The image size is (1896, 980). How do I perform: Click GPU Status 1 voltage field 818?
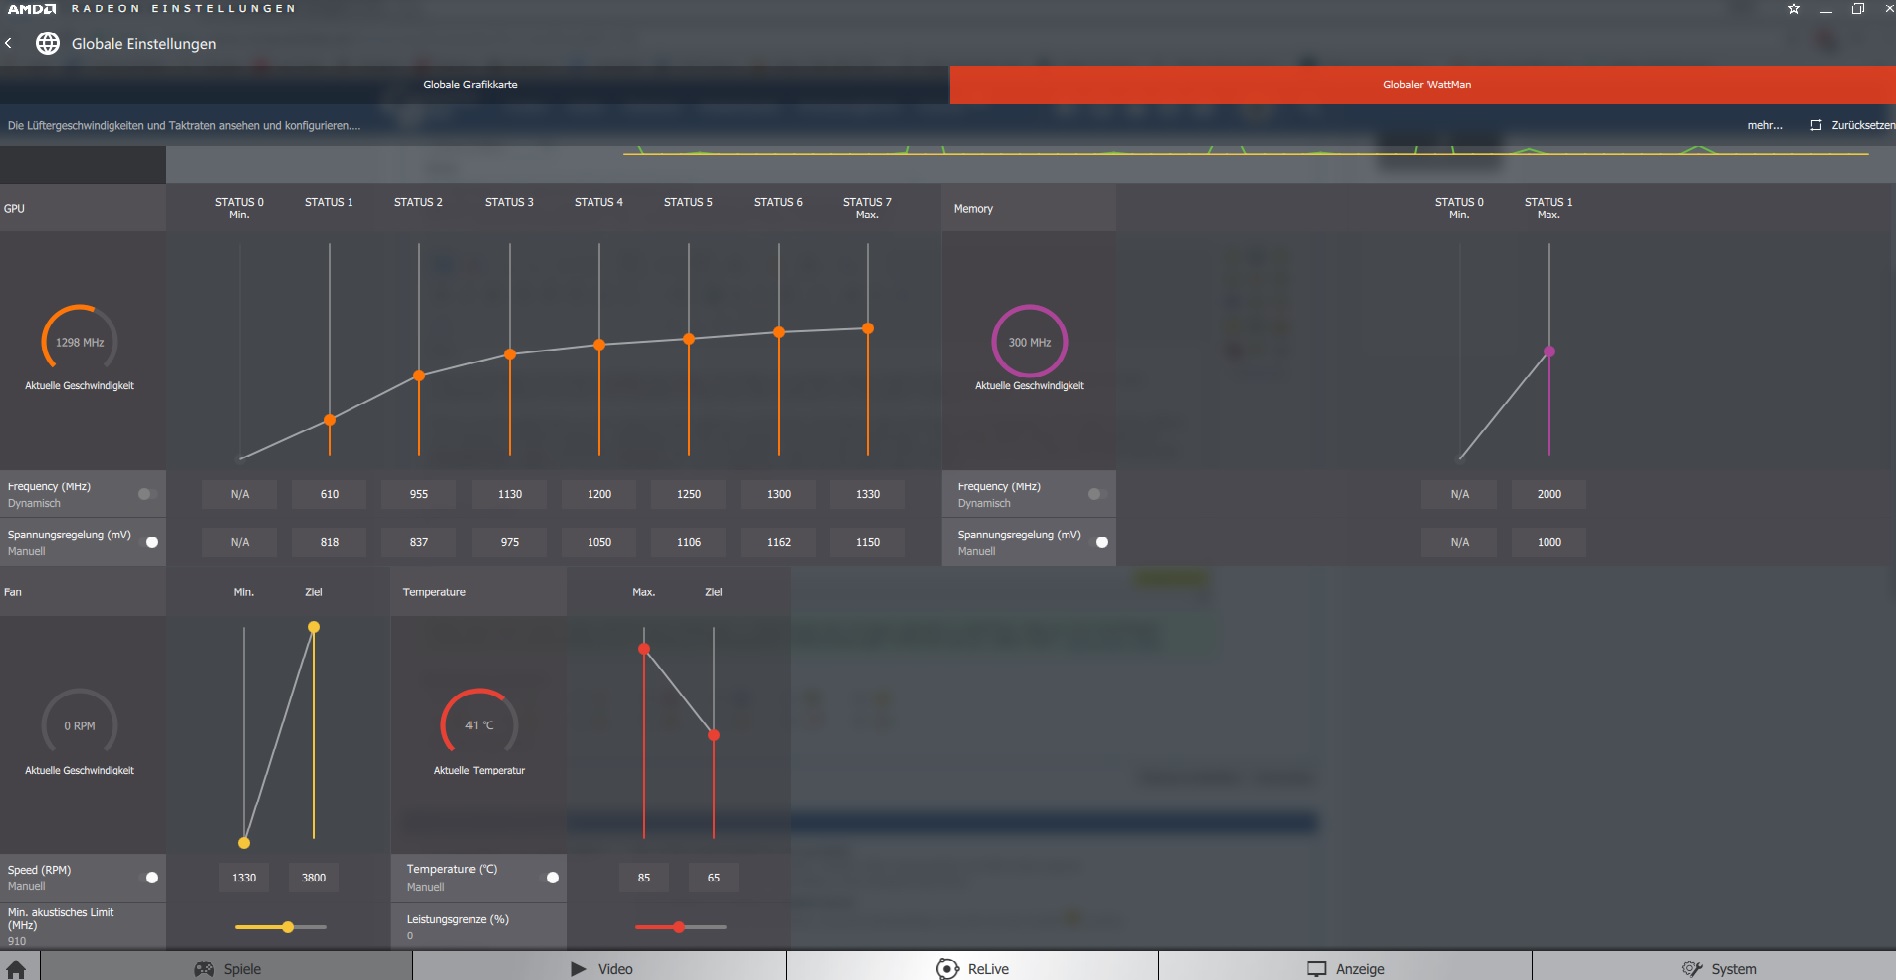pos(329,542)
